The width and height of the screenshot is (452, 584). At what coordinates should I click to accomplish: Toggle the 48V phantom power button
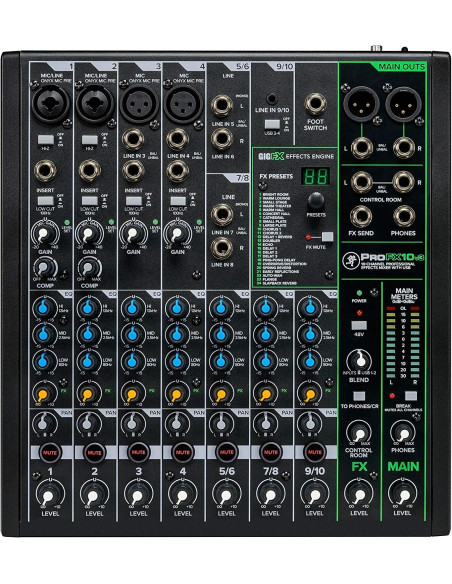click(x=359, y=325)
